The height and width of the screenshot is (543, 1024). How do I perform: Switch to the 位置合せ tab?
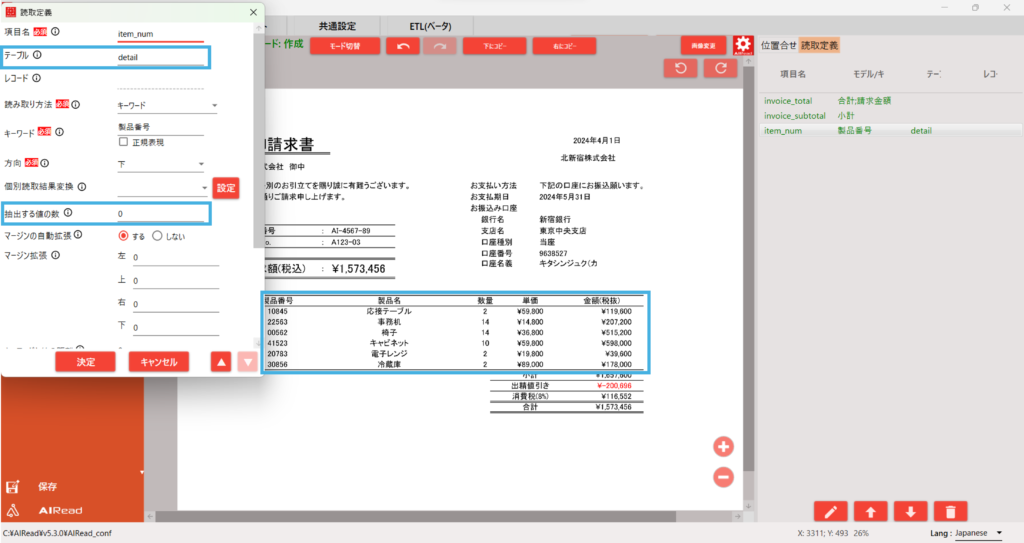779,45
